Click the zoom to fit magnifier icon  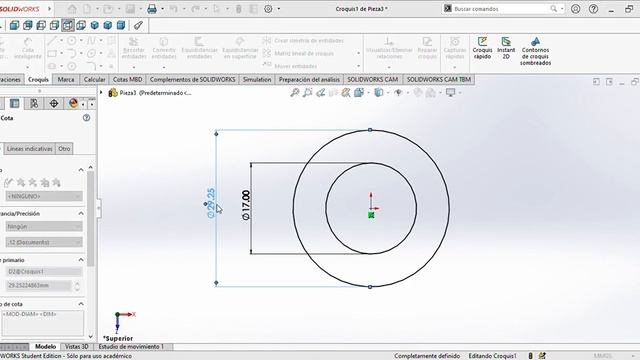[x=294, y=93]
